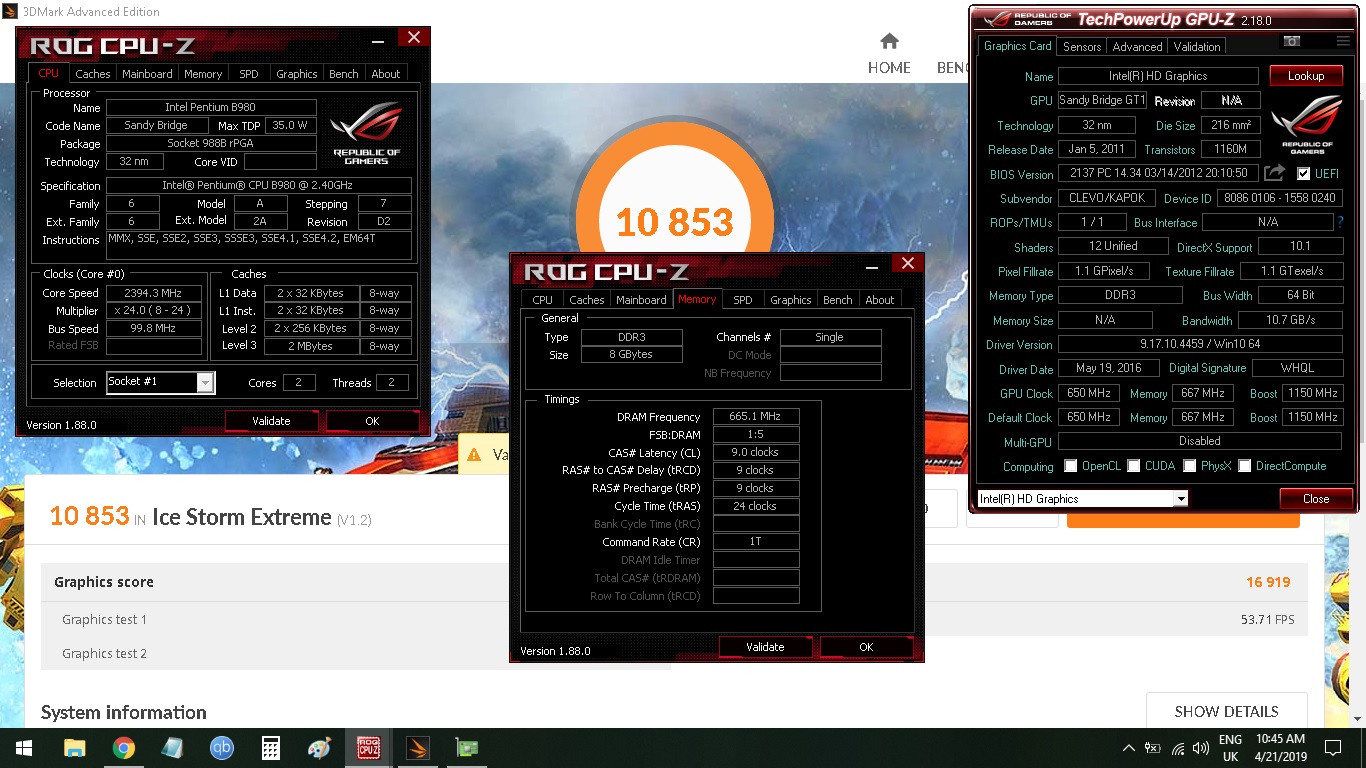Click OK in the CPU window
The image size is (1366, 768).
372,421
